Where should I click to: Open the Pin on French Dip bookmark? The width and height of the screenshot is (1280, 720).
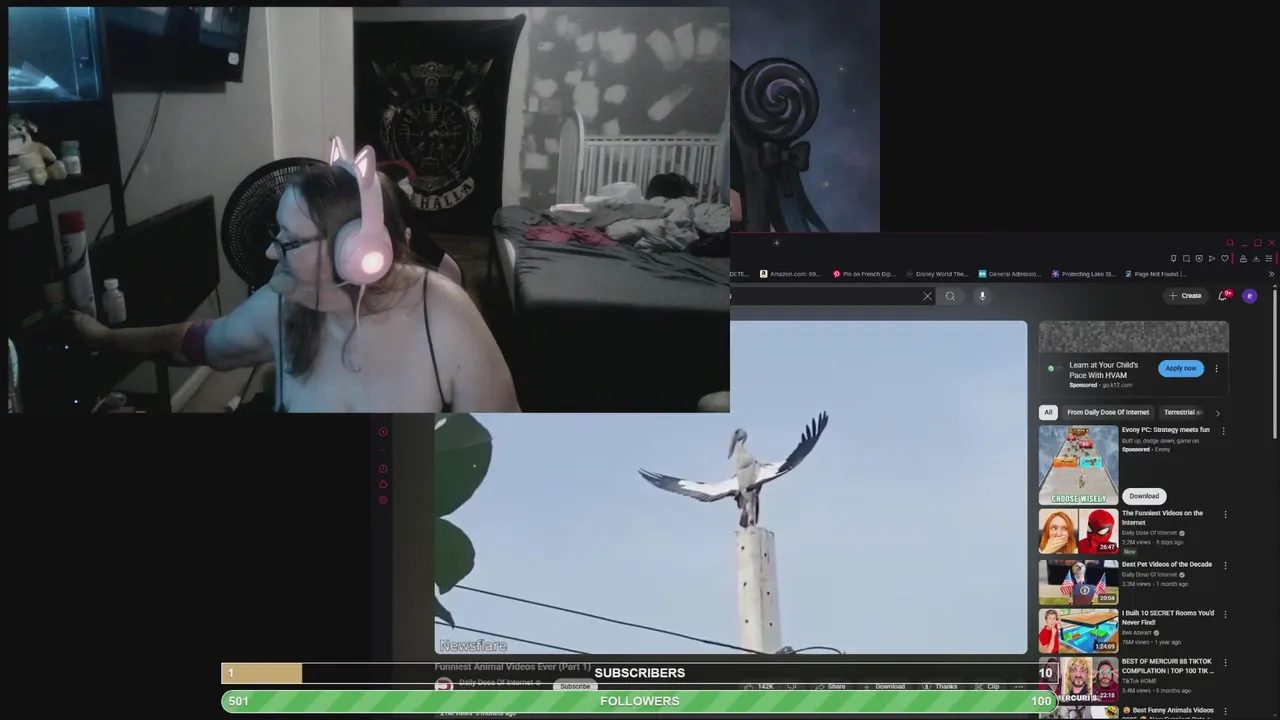coord(866,274)
